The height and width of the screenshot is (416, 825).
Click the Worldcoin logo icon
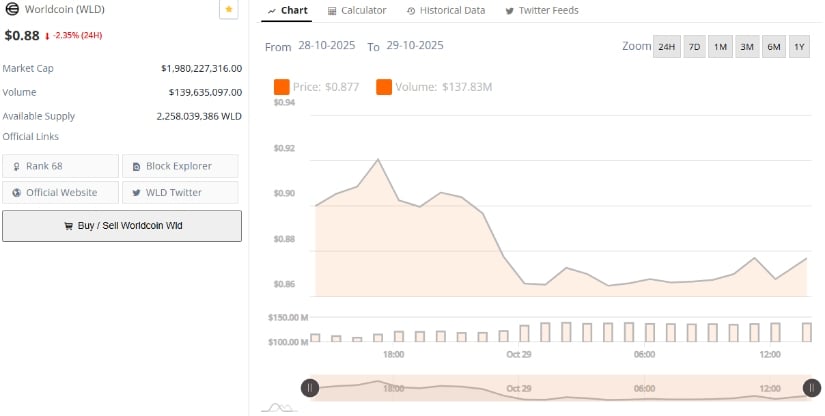click(12, 10)
